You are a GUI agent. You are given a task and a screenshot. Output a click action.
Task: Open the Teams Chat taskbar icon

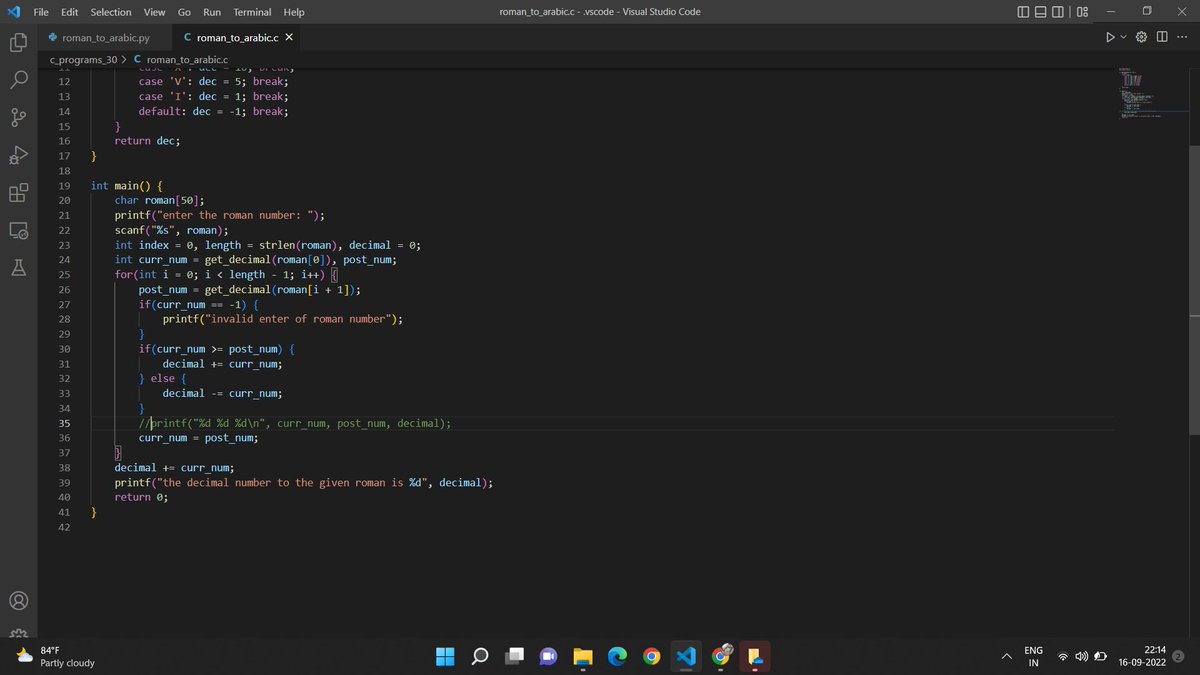pos(548,656)
